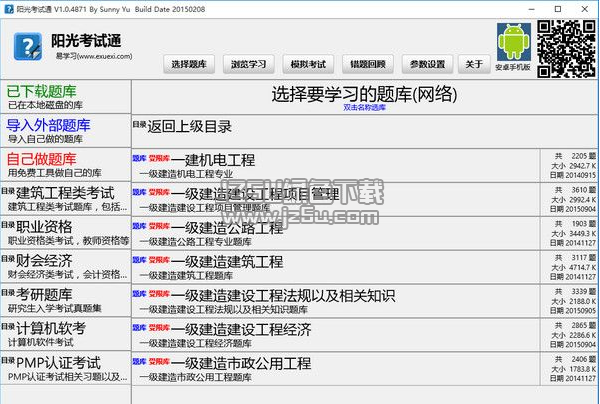600x404 pixels.
Task: Maximize the 阳光考试通 window
Action: click(x=558, y=9)
